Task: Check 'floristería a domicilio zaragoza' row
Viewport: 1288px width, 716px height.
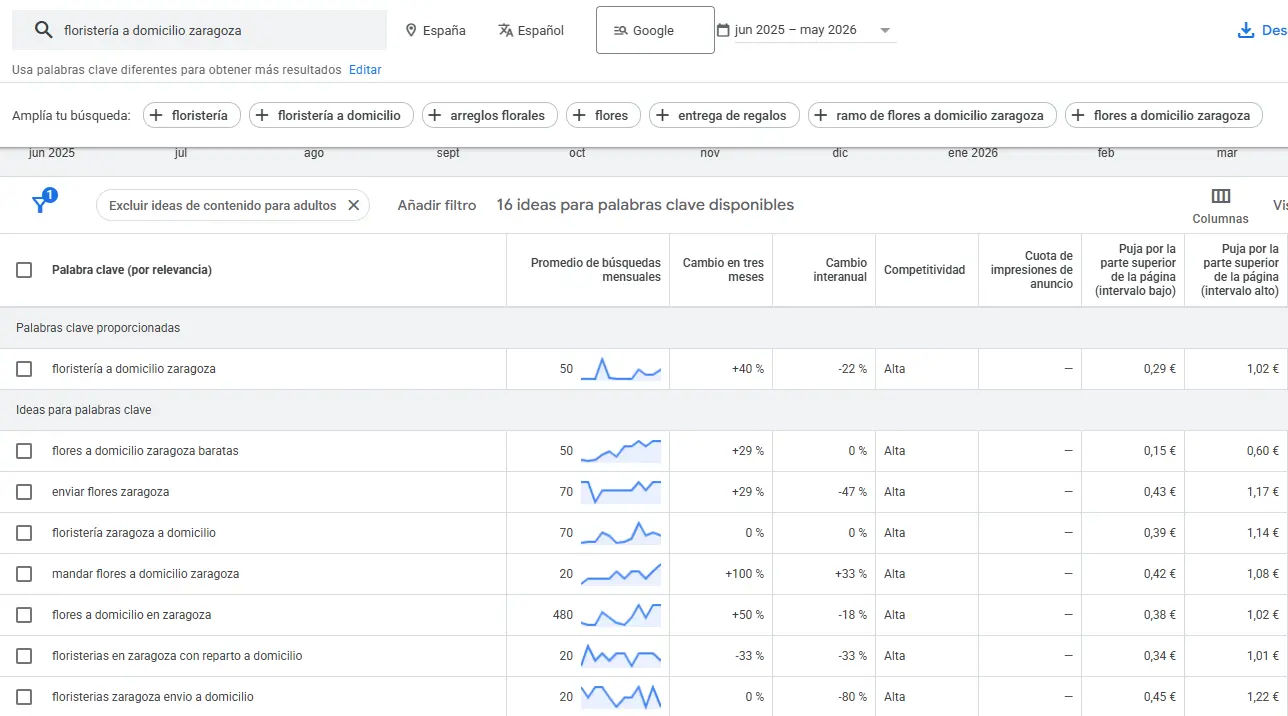Action: (x=24, y=369)
